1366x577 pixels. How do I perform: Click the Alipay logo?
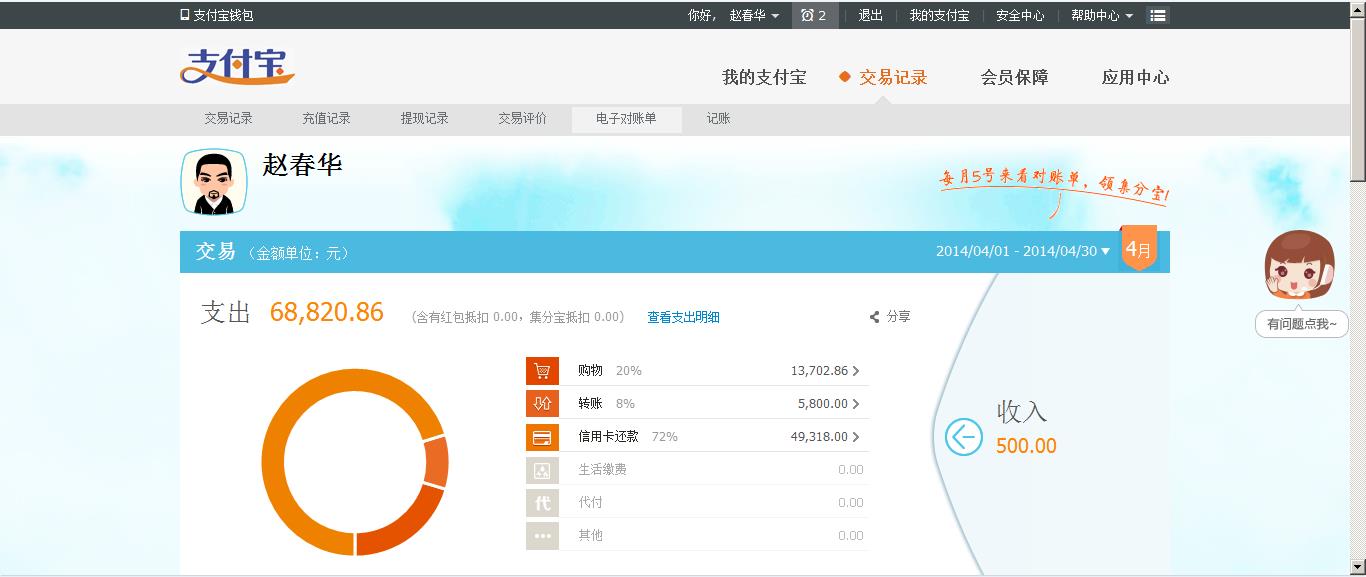[x=237, y=67]
